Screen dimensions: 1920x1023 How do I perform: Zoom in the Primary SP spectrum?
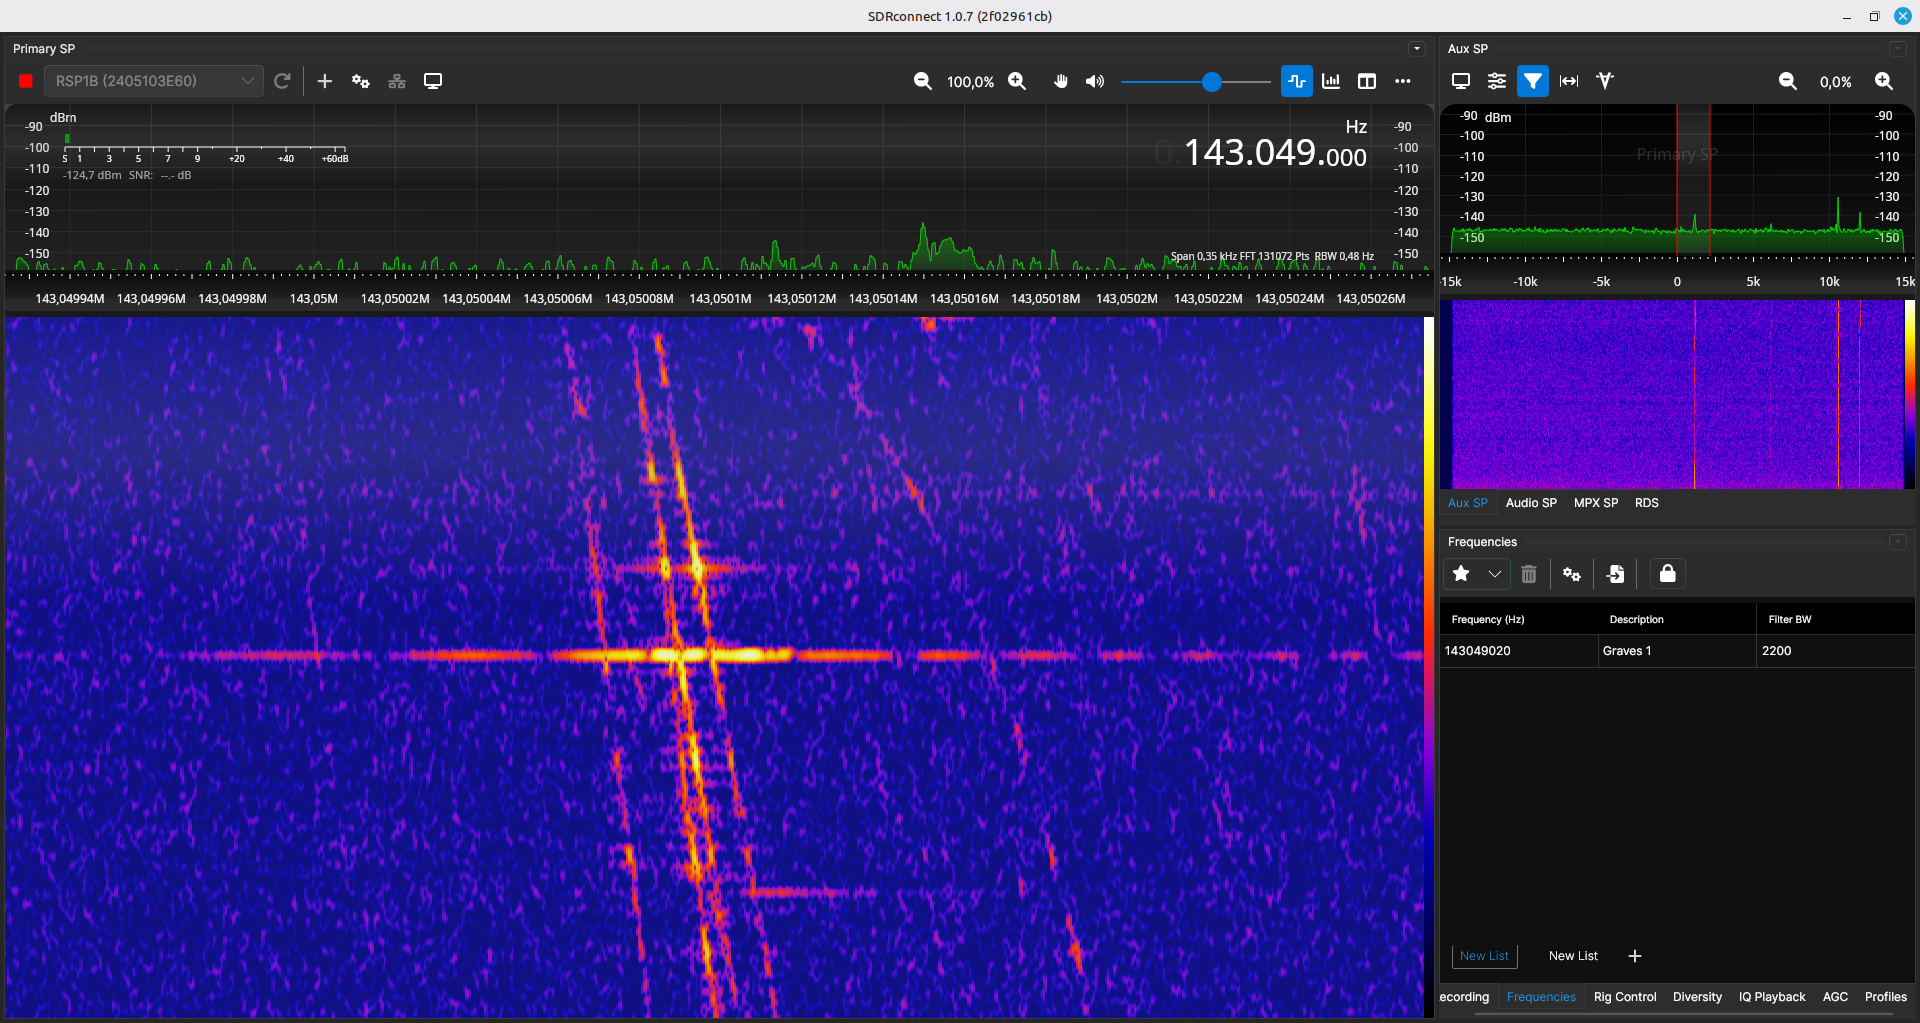[1017, 81]
